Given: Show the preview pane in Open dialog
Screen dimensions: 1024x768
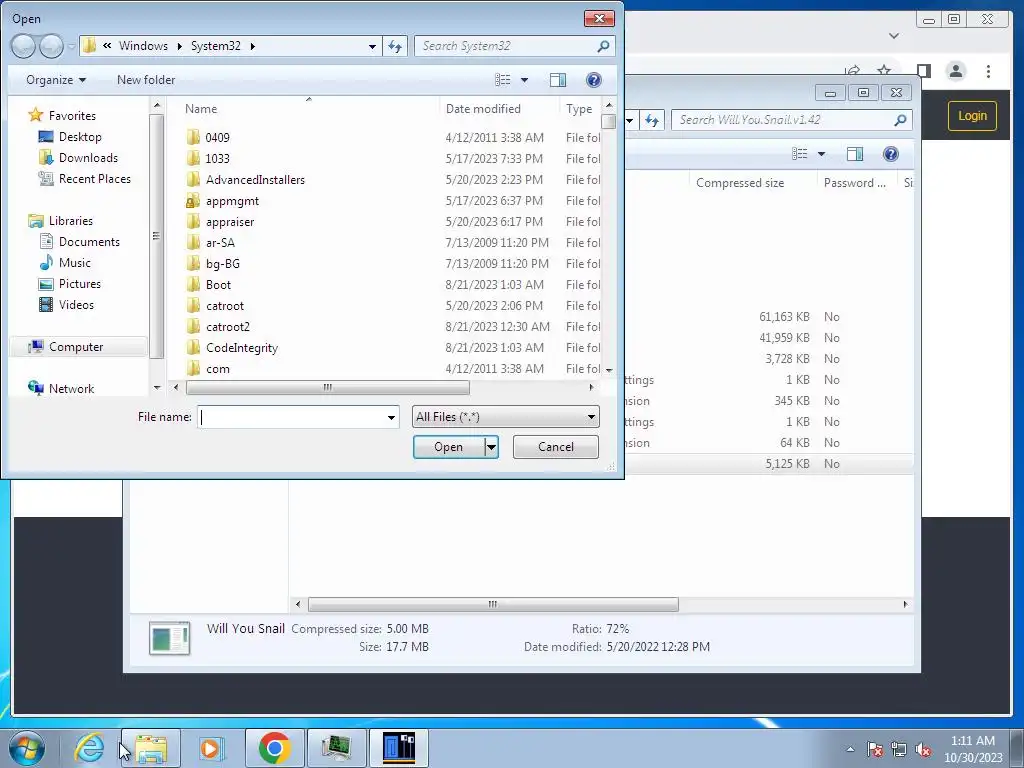Looking at the screenshot, I should (x=558, y=80).
